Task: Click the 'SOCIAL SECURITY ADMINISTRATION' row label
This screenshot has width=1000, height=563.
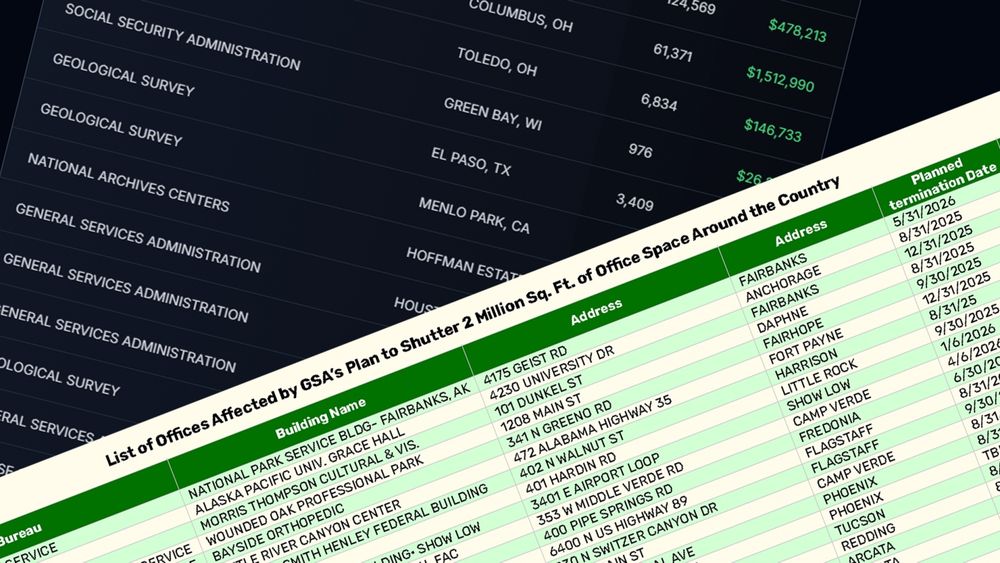Action: (182, 37)
